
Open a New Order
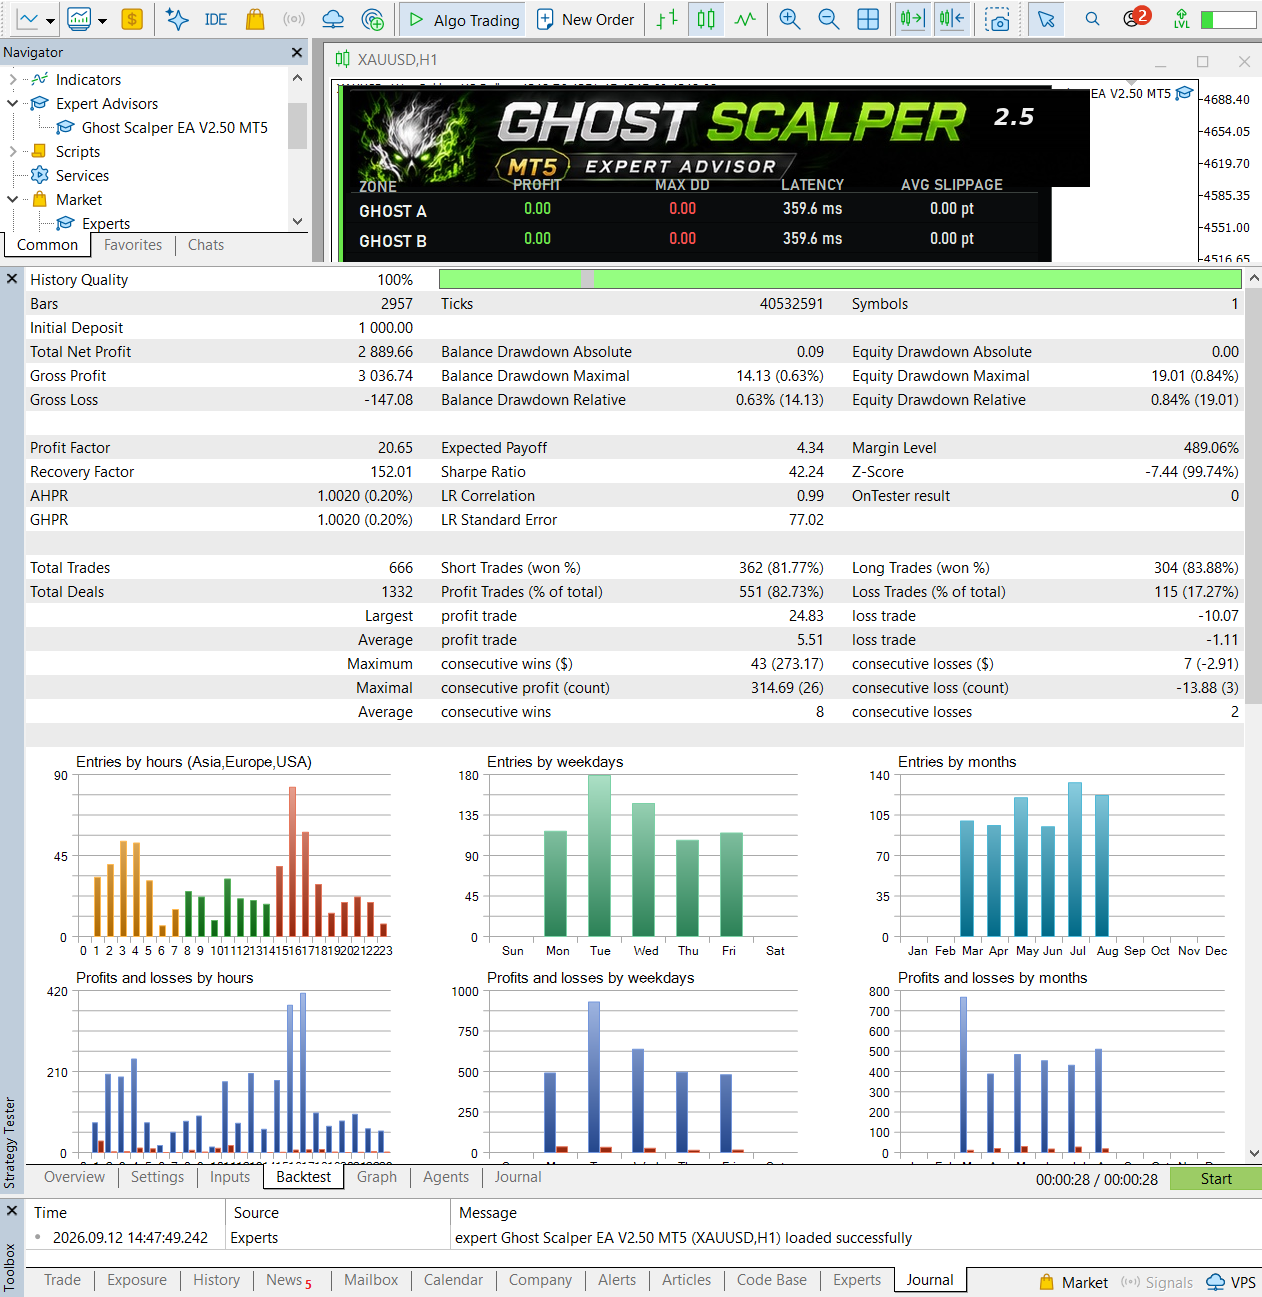(x=586, y=19)
